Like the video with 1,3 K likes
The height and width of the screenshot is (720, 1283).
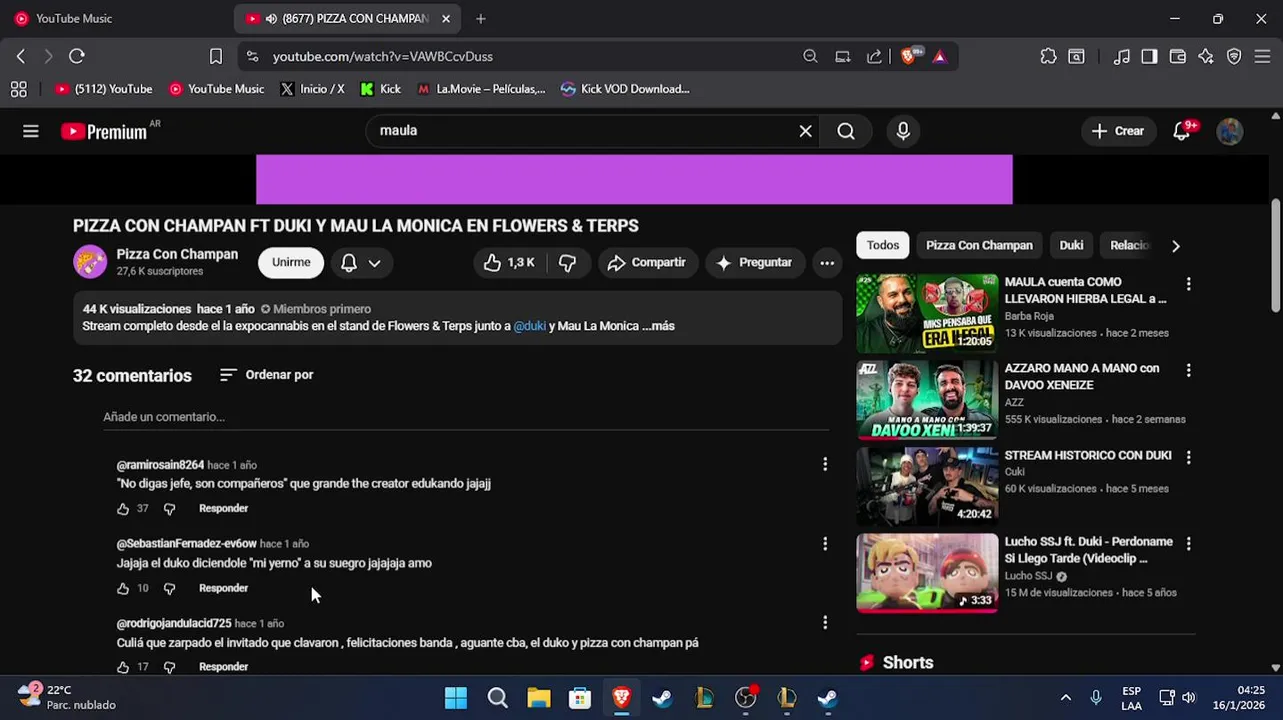click(x=510, y=262)
